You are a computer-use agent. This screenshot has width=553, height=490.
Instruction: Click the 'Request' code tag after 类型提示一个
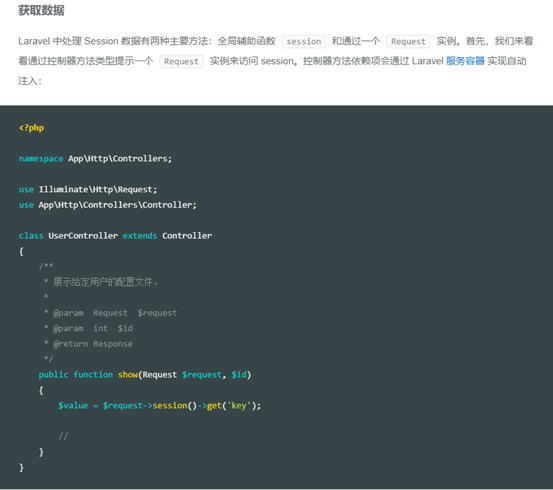pyautogui.click(x=181, y=61)
